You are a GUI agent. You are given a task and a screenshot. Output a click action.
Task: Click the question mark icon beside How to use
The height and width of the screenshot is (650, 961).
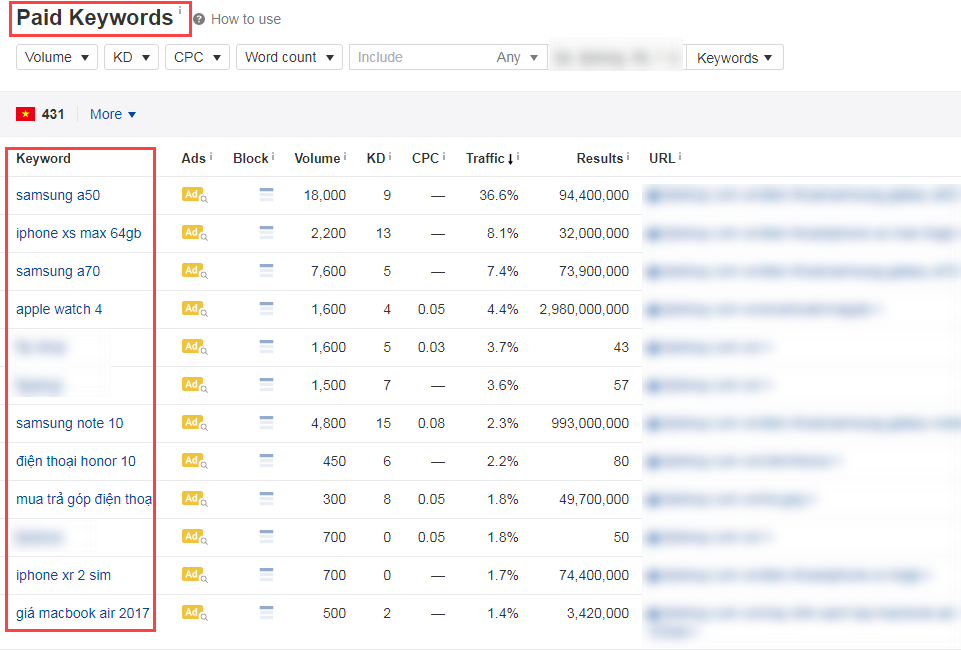click(199, 19)
